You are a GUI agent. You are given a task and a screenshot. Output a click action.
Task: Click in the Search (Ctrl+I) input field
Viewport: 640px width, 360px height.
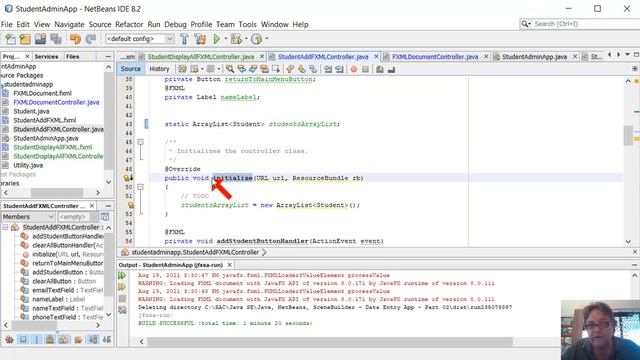(586, 24)
